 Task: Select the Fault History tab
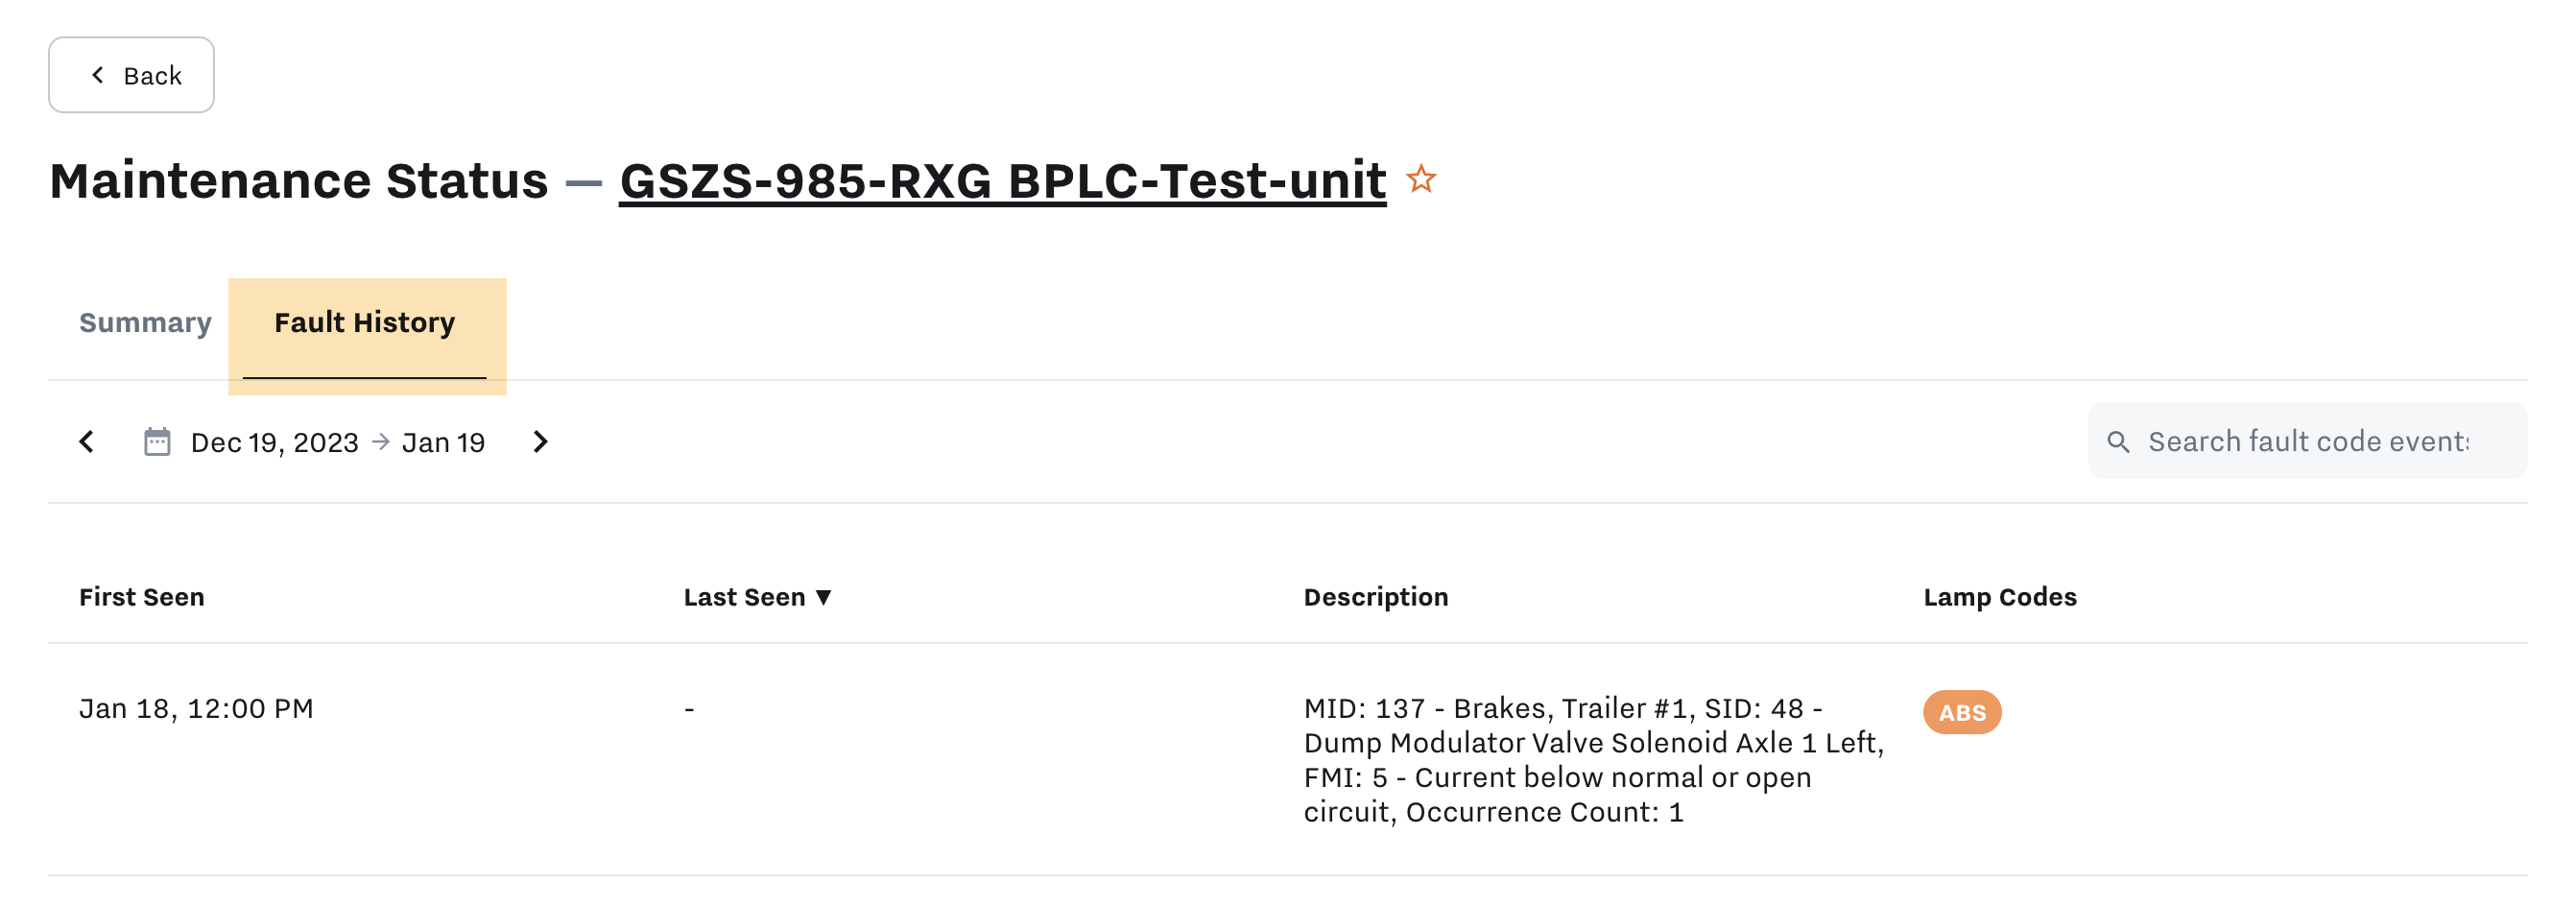365,323
